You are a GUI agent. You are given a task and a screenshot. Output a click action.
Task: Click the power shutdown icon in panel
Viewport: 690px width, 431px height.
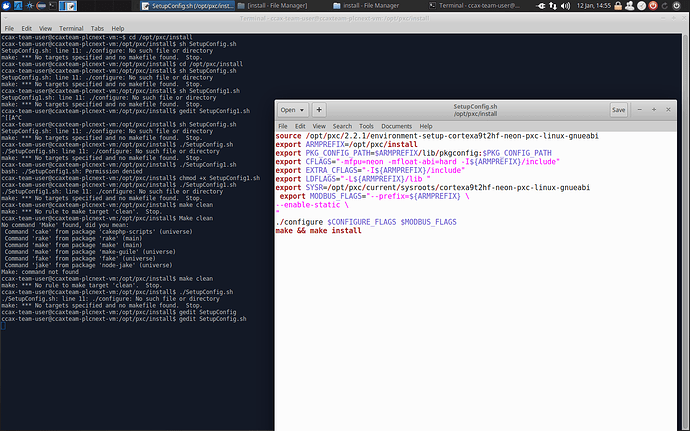pos(676,6)
